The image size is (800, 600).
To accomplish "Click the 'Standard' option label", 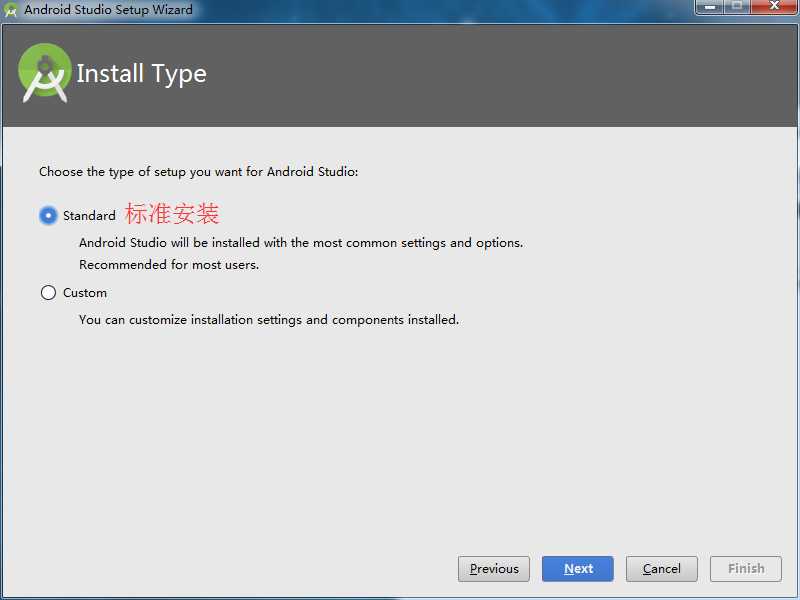I will [x=89, y=216].
